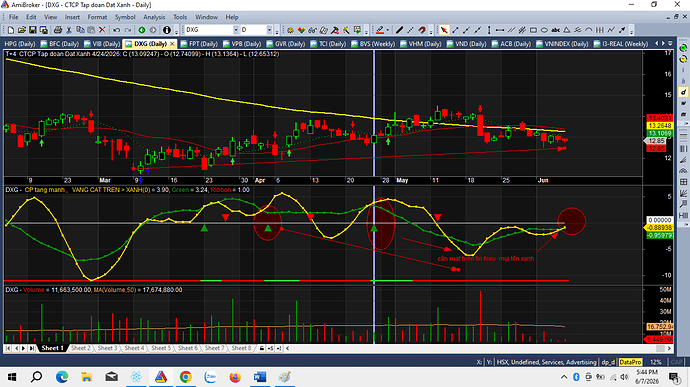Screen dimensions: 690x387
Task: Click the green Previous symbol arrow
Action: (142, 30)
